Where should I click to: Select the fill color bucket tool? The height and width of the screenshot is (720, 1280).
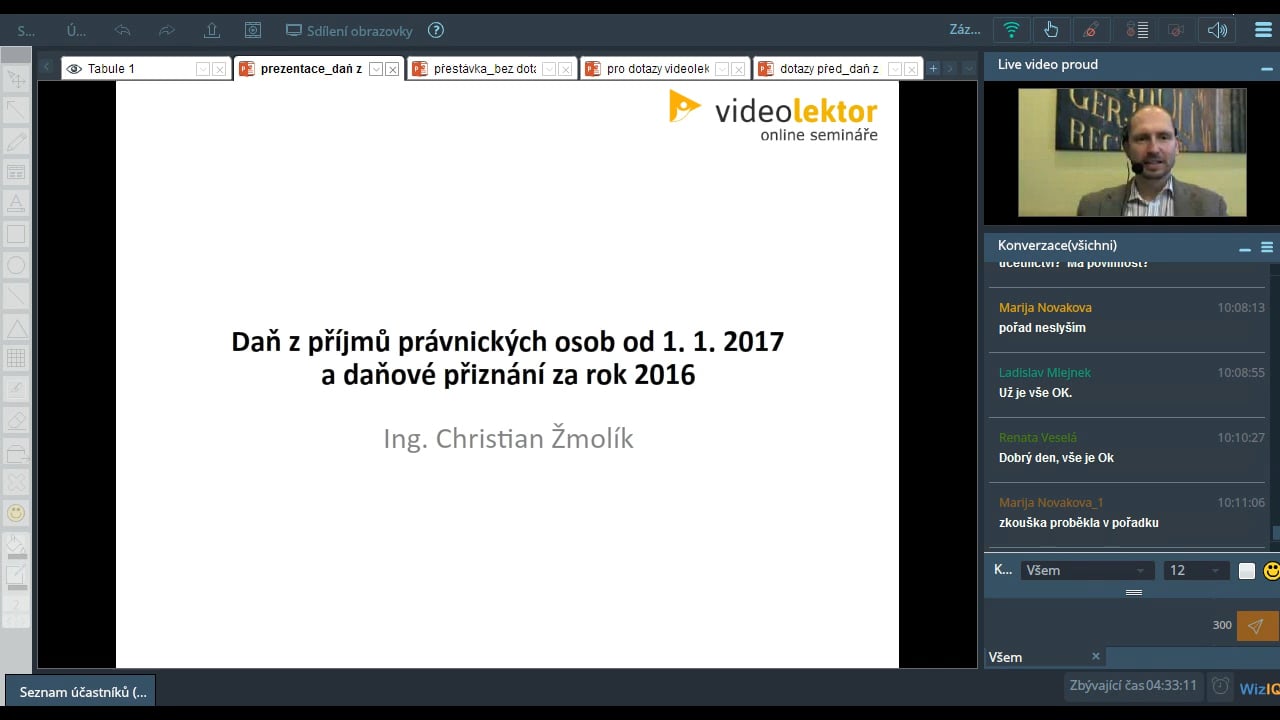click(x=16, y=545)
